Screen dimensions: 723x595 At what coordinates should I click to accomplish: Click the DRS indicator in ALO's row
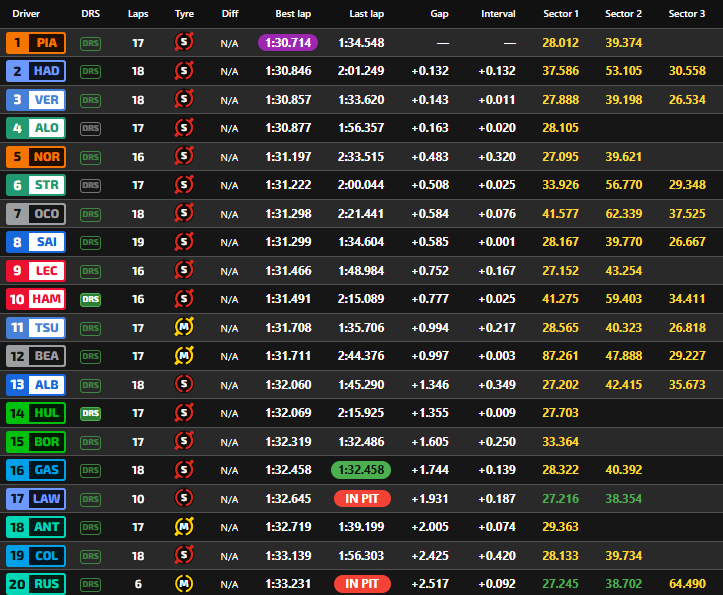[x=91, y=129]
